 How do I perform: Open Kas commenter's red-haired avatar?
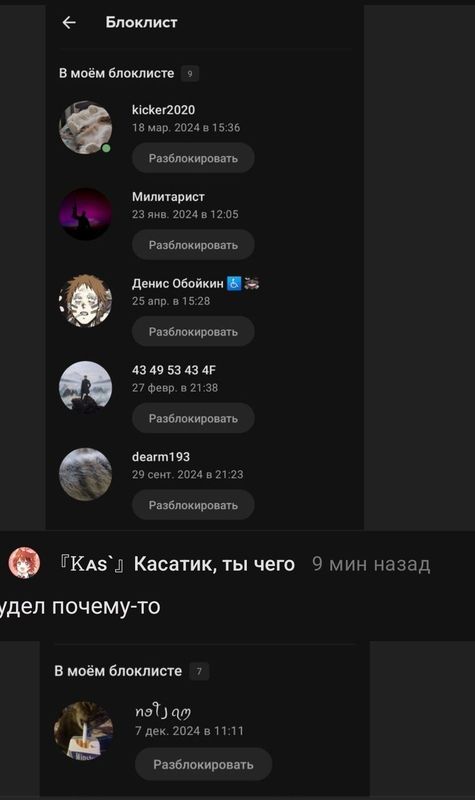(x=24, y=563)
